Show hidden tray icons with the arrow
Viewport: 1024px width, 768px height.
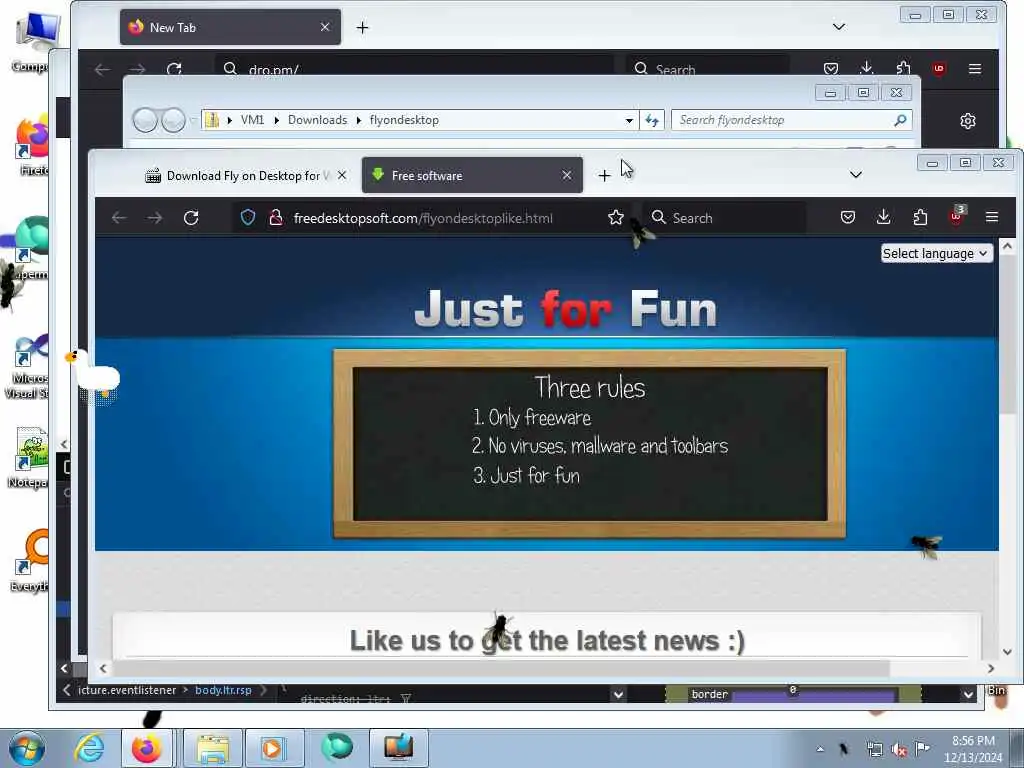click(x=820, y=749)
